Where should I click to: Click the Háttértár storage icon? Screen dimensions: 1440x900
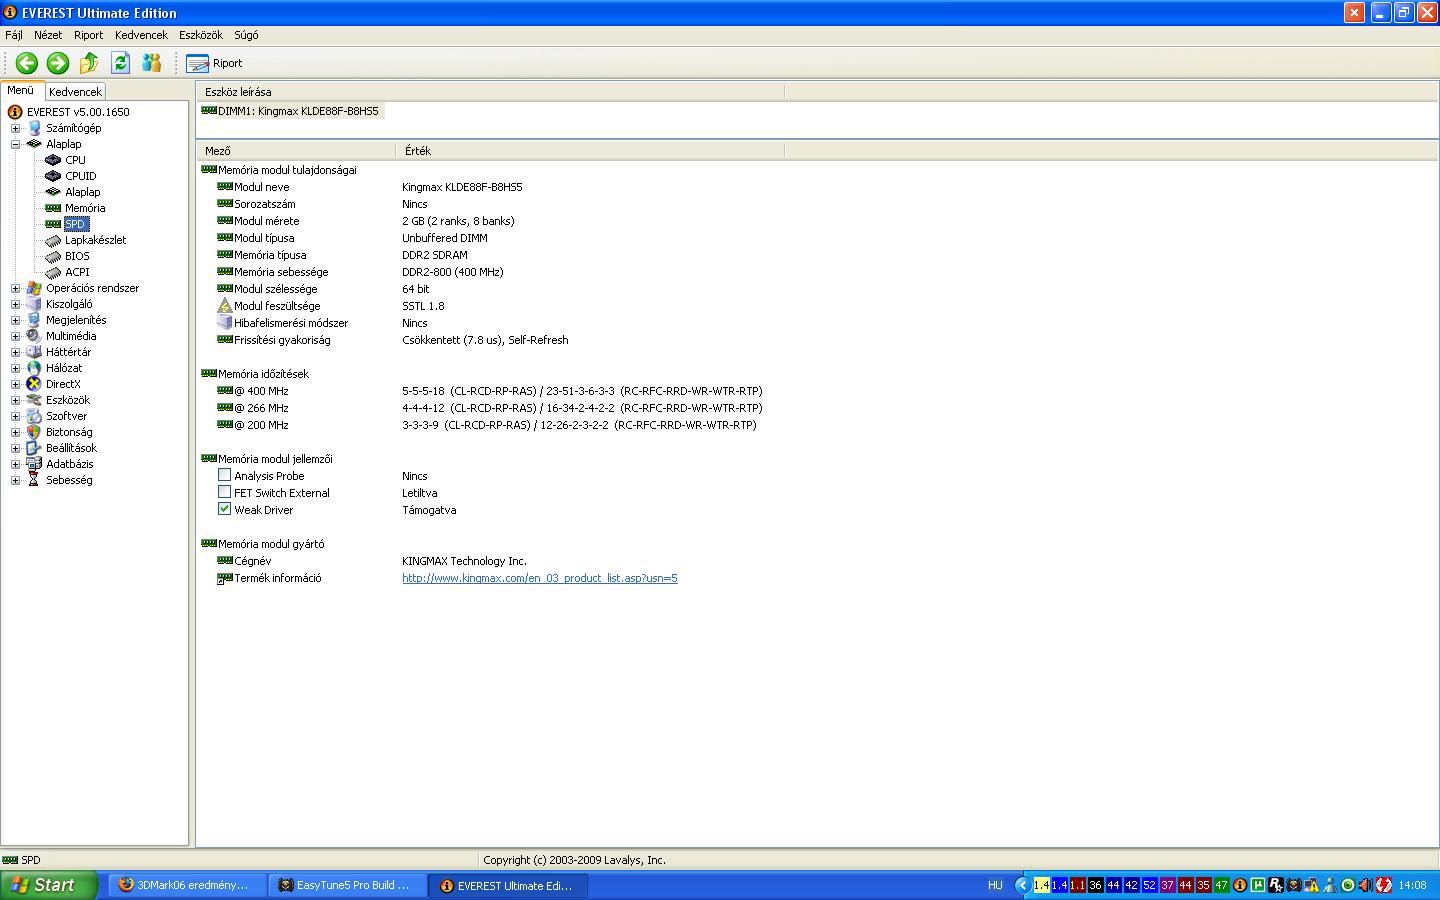[x=34, y=352]
